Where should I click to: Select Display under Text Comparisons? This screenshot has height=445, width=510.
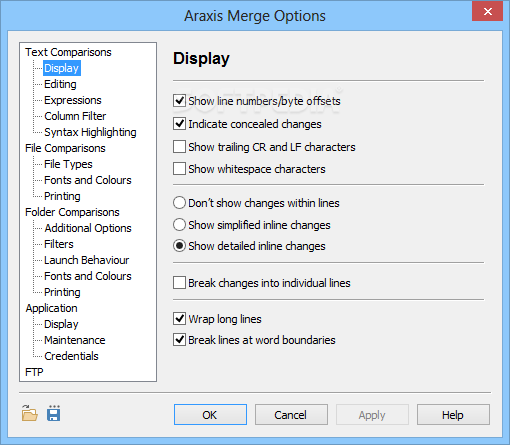(62, 68)
